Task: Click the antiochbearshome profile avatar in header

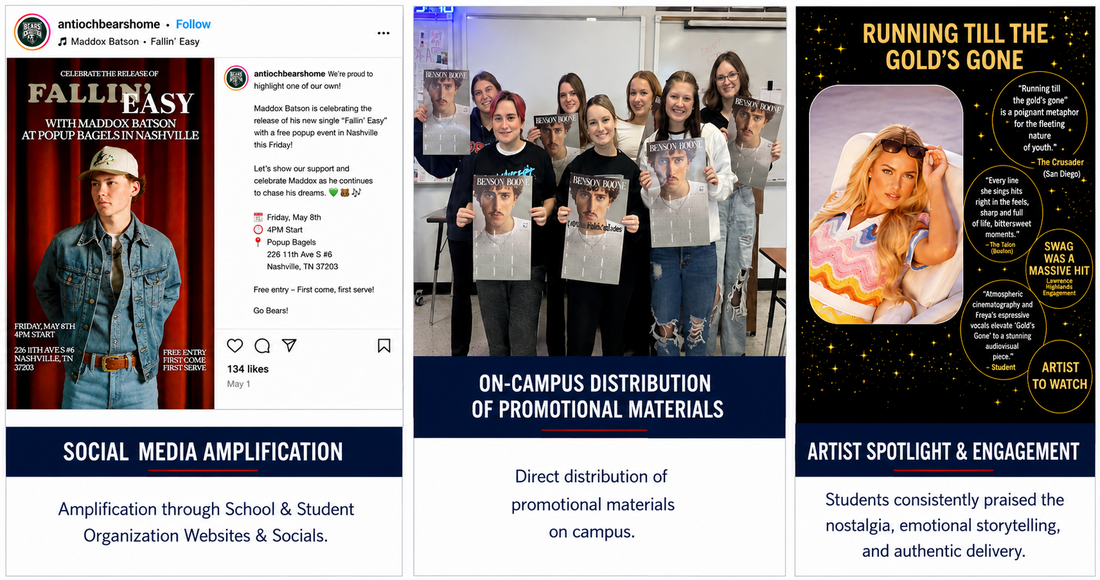Action: click(32, 32)
